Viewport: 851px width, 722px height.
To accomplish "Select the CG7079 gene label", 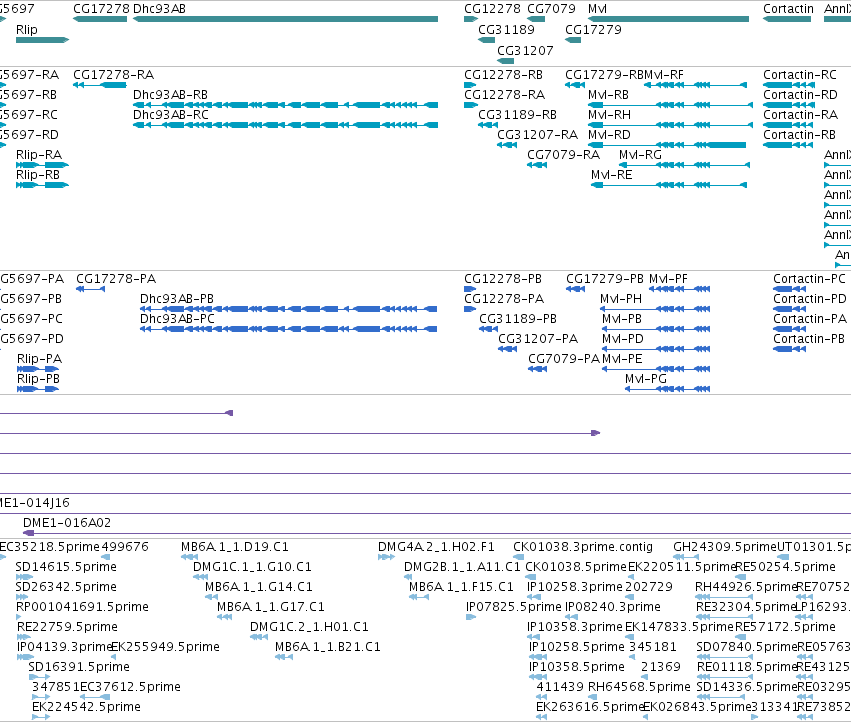I will [551, 9].
